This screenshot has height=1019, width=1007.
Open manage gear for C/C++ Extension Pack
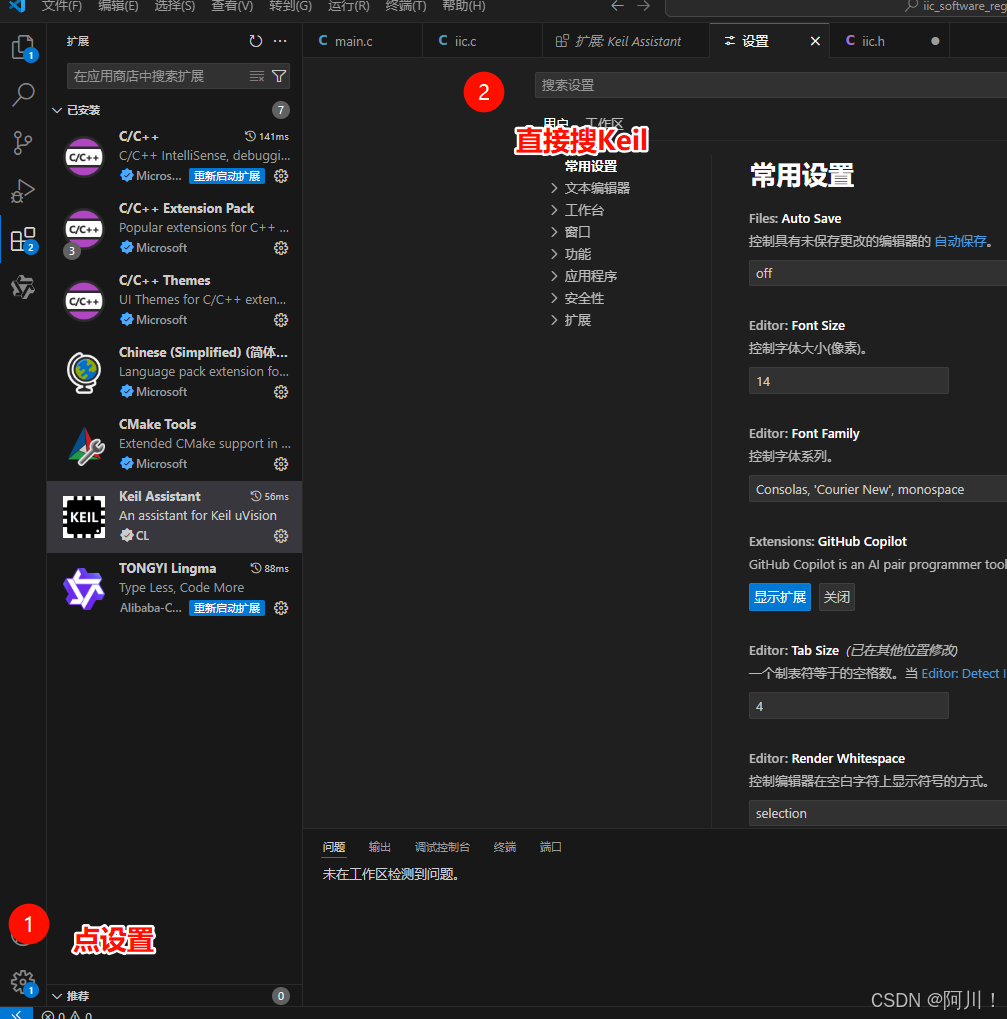(x=281, y=248)
